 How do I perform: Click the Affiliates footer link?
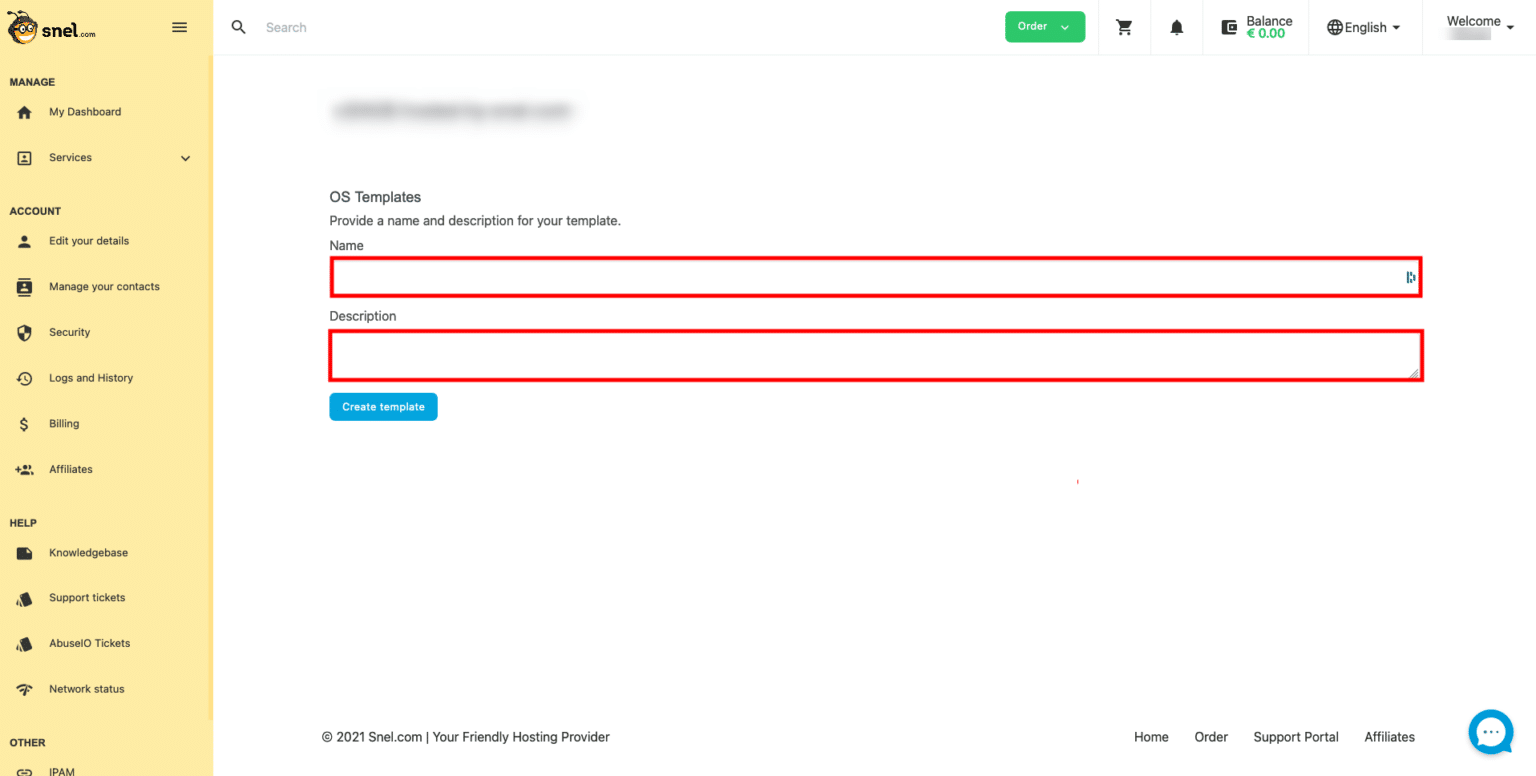coord(1389,737)
